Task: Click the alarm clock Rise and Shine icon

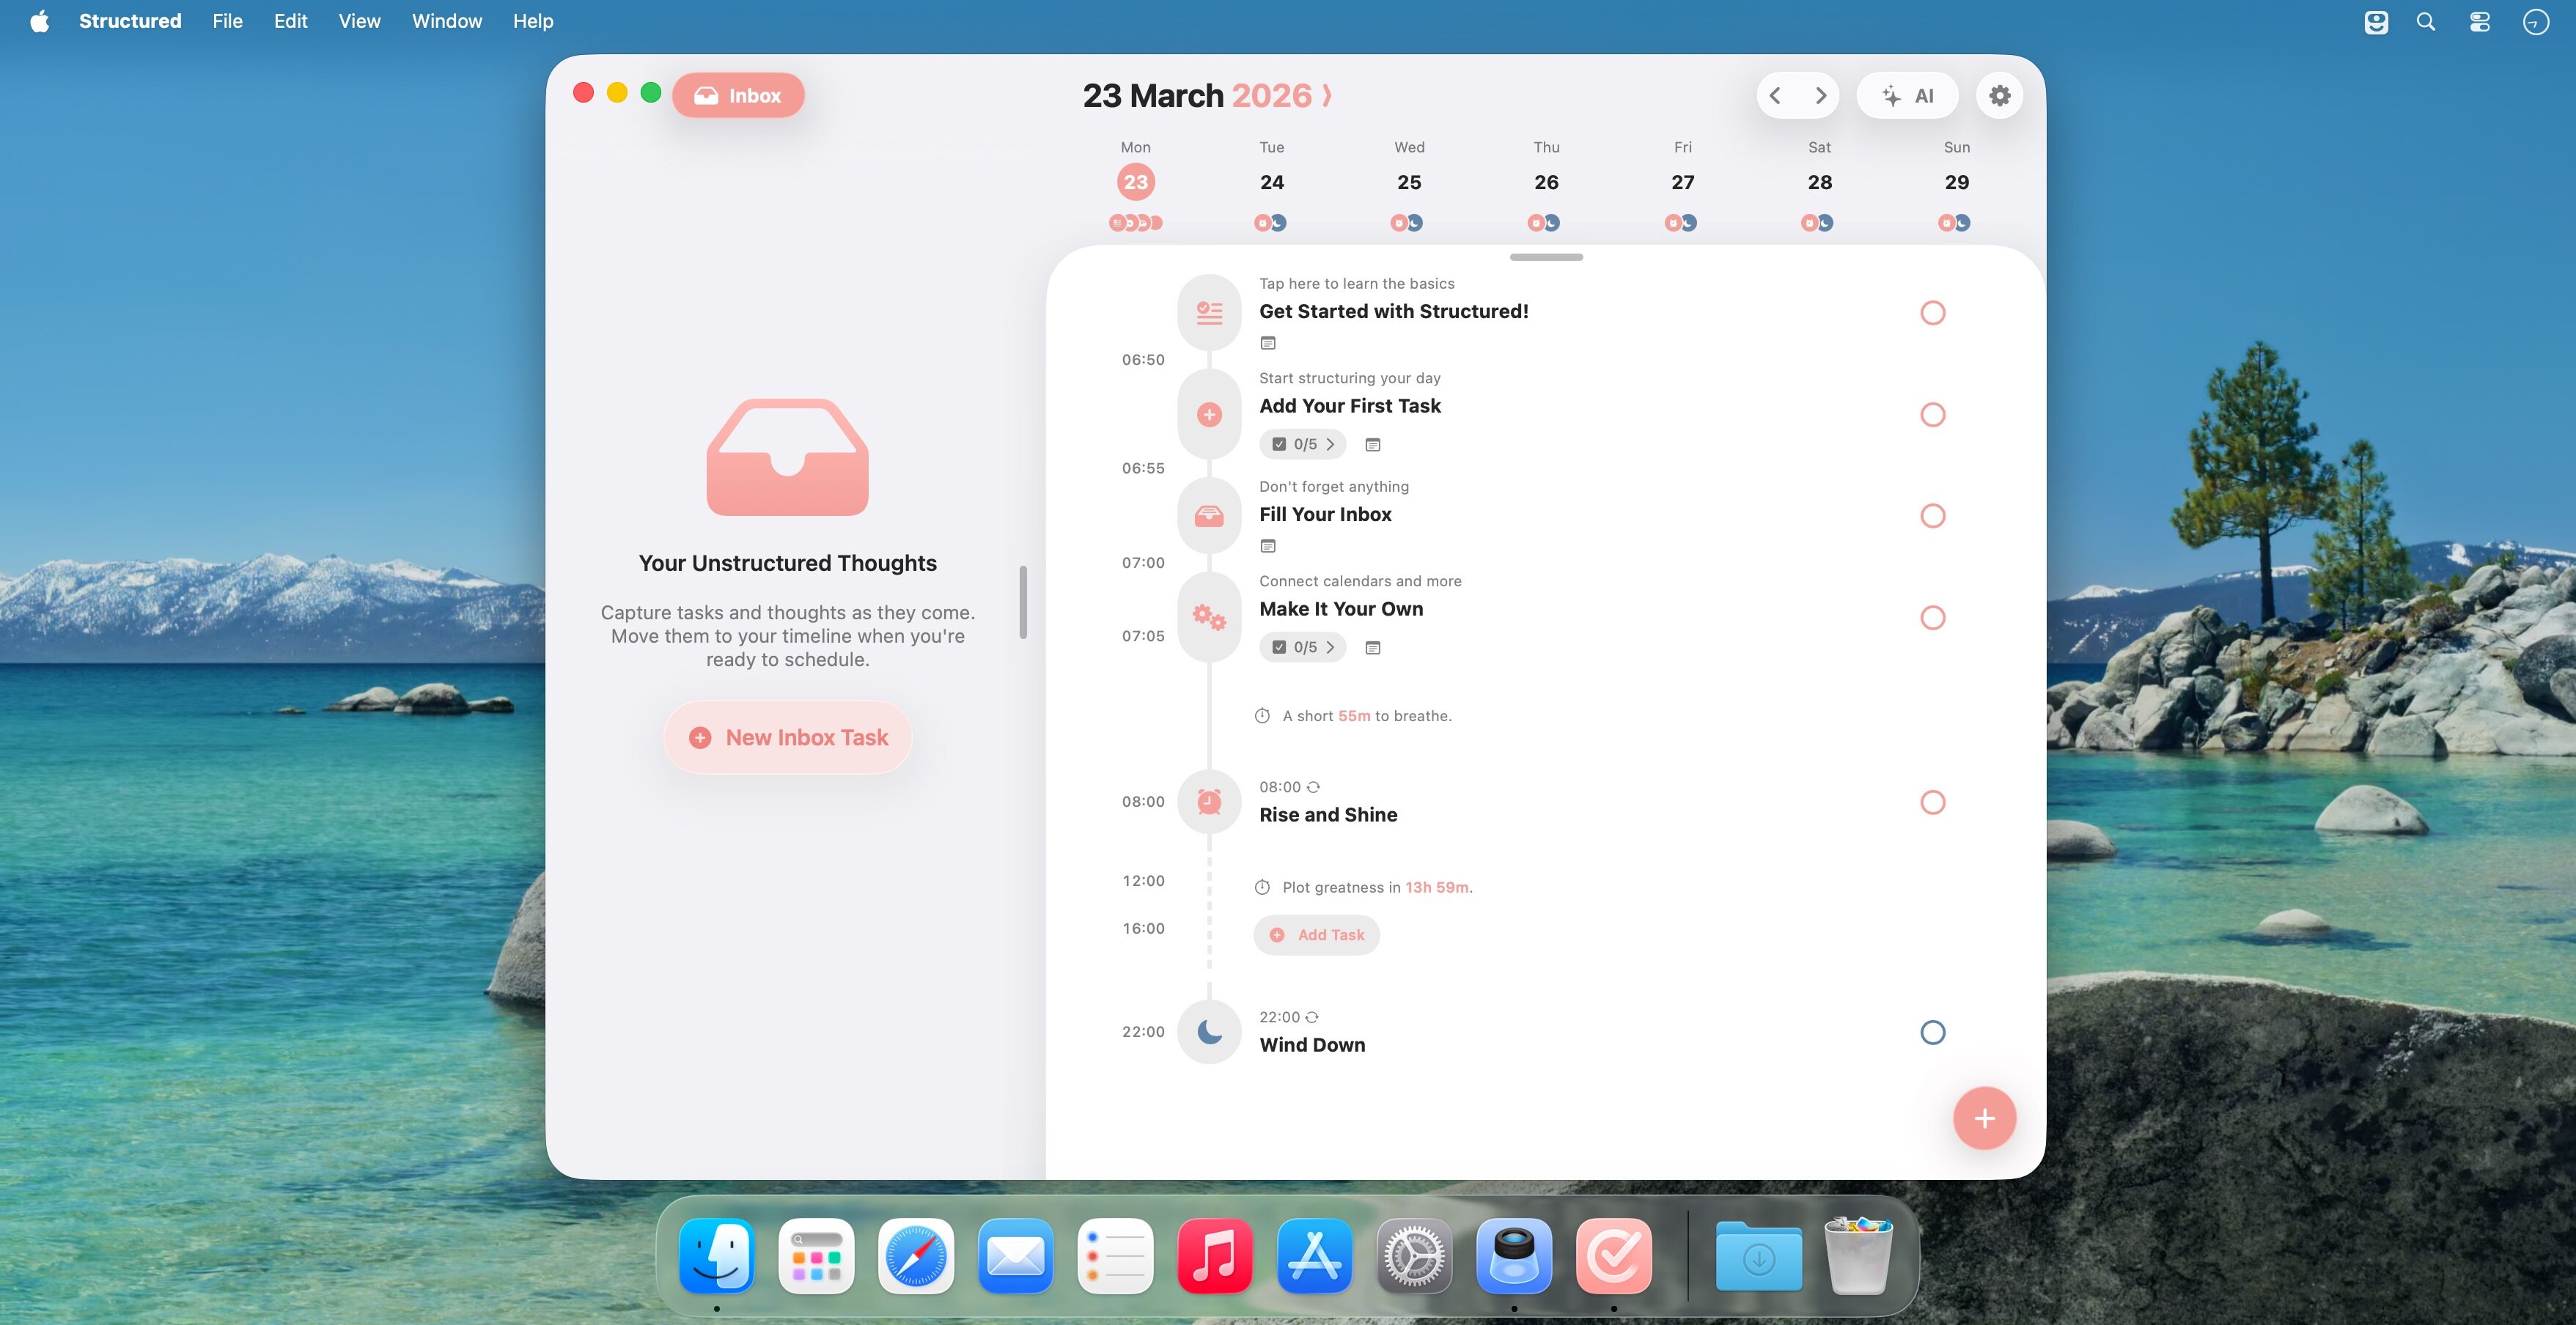Action: 1209,802
